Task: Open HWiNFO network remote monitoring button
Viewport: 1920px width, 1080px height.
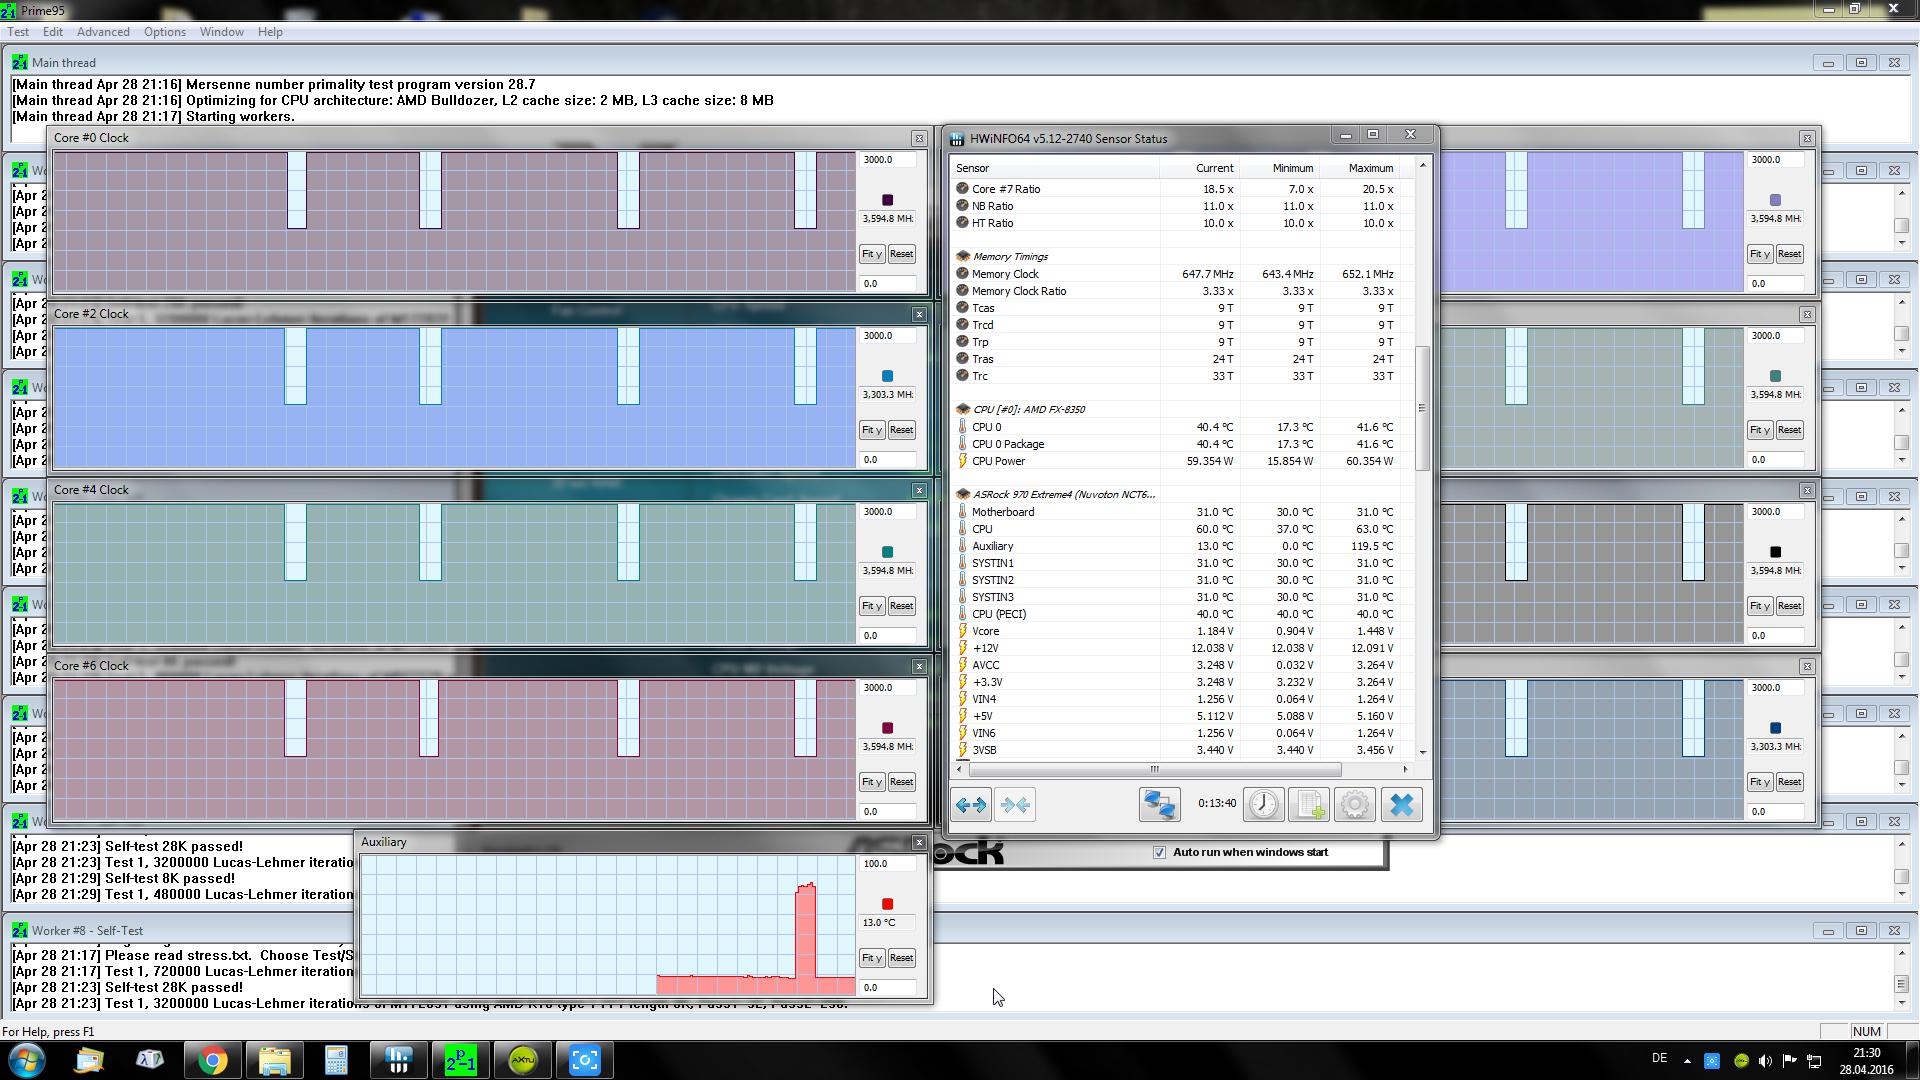Action: [1159, 805]
